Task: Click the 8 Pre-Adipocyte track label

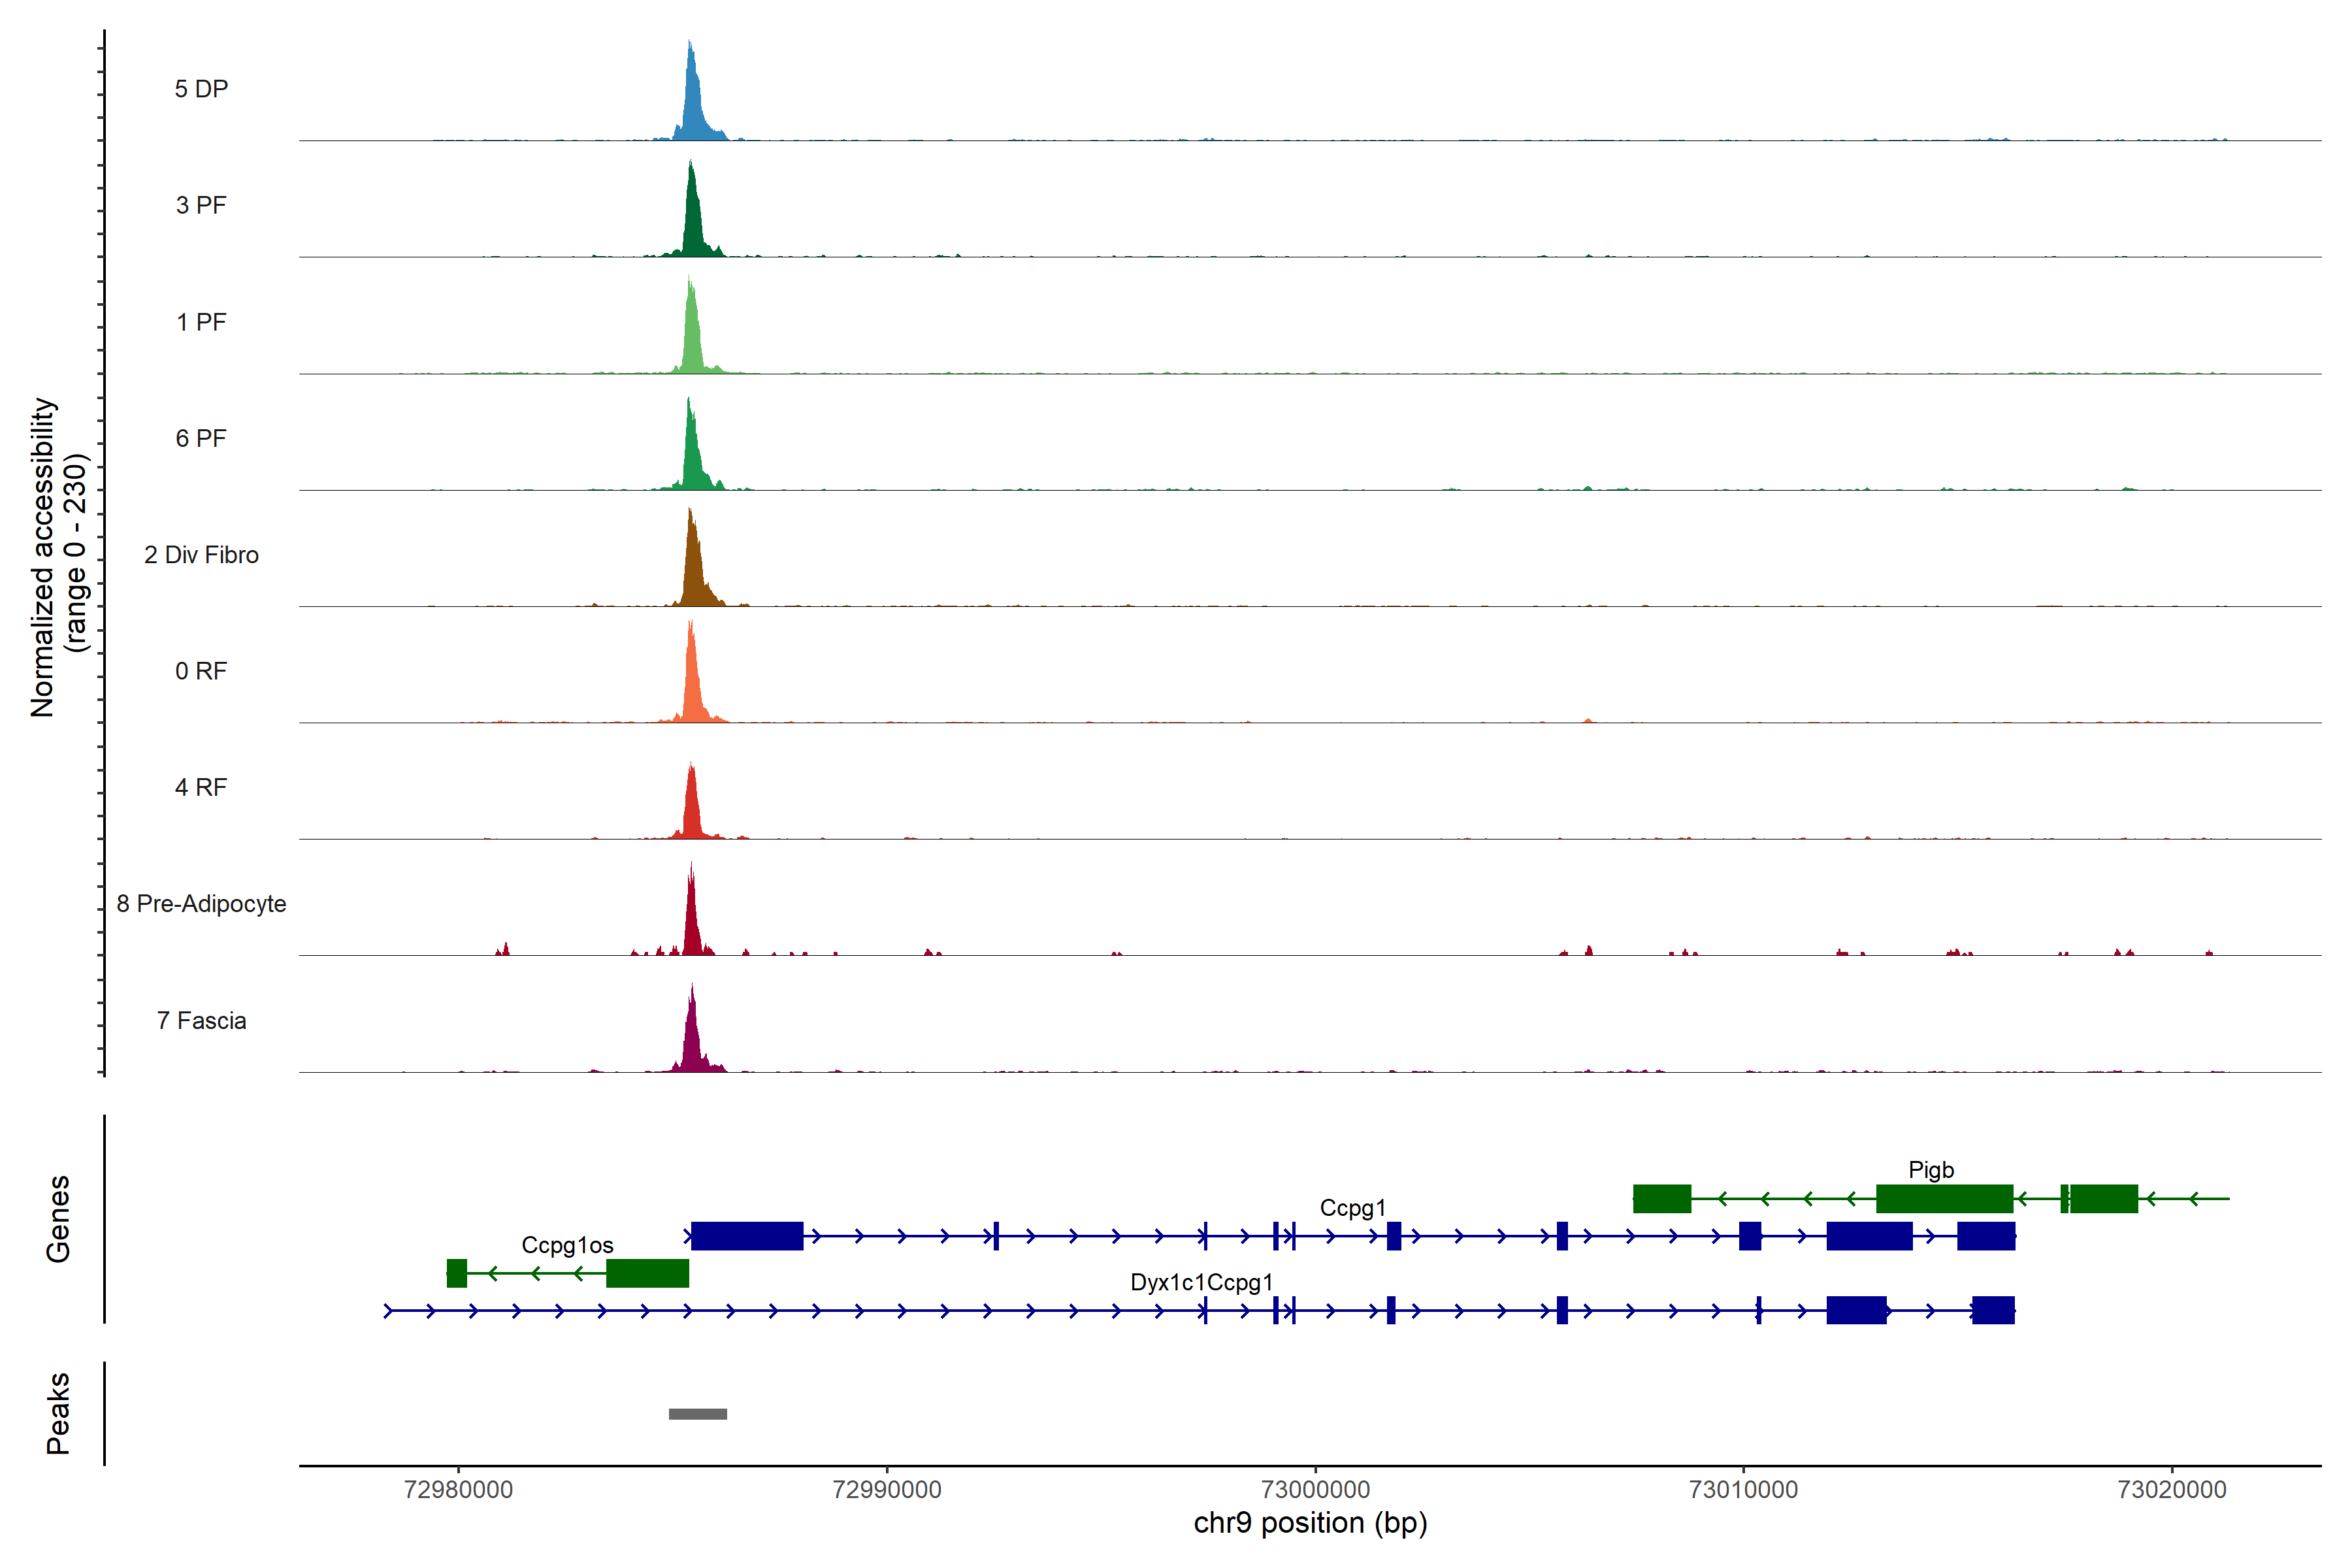Action: pos(201,903)
